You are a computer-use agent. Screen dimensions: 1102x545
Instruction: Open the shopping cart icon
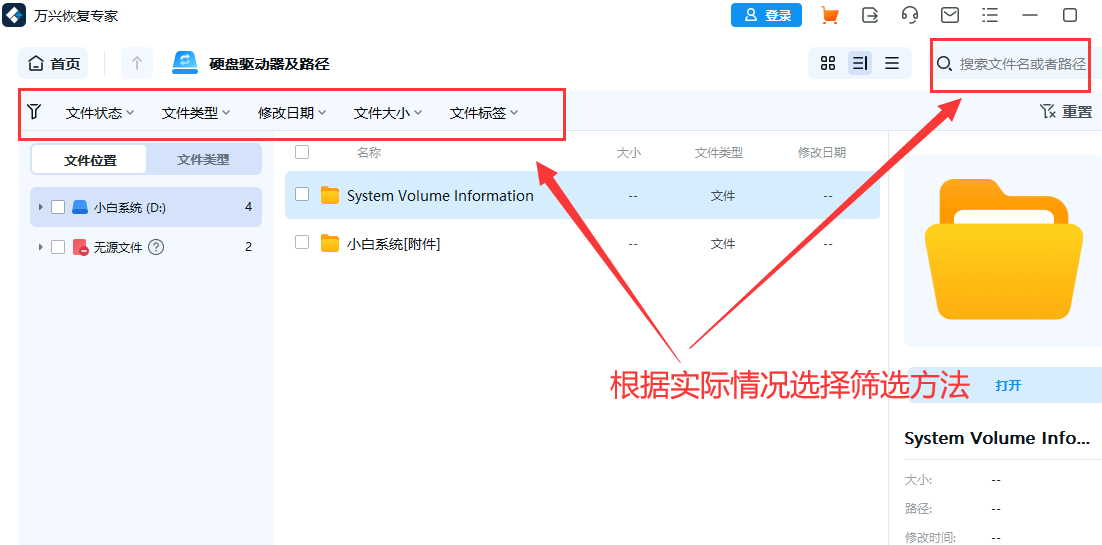click(x=830, y=15)
